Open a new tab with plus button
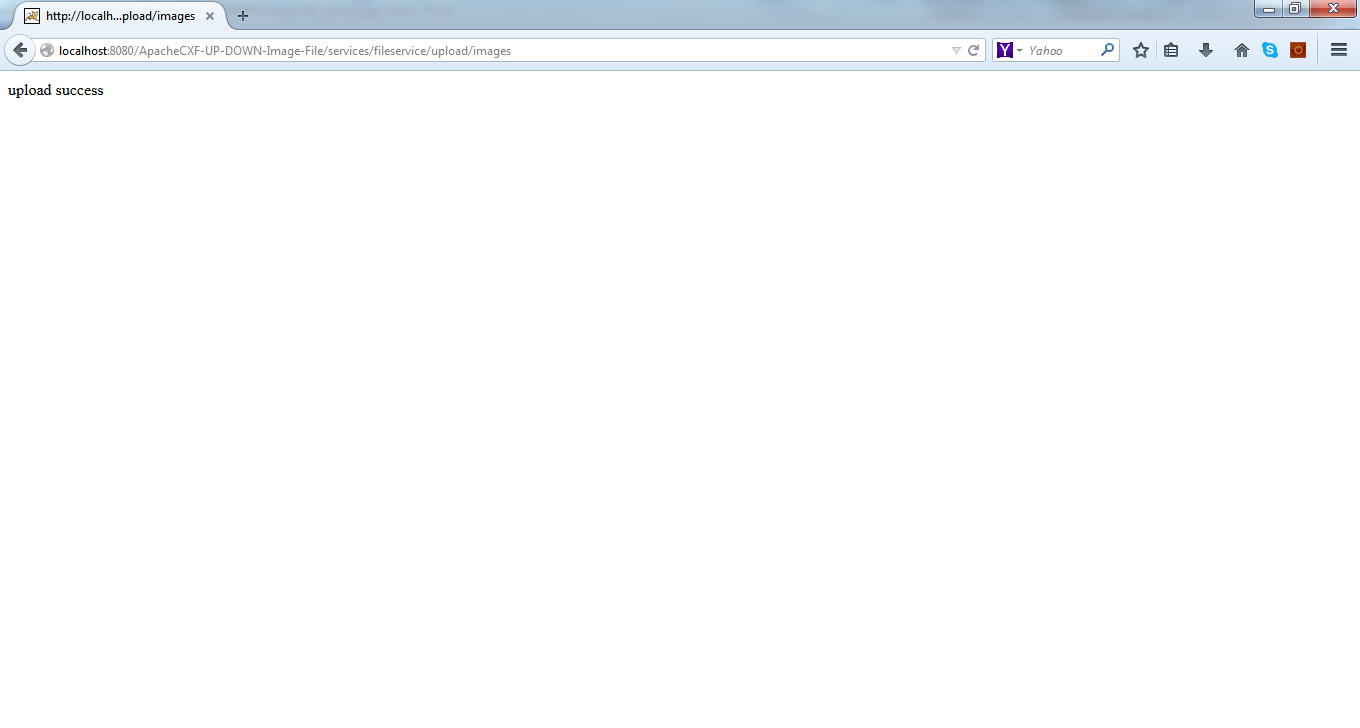 click(242, 16)
